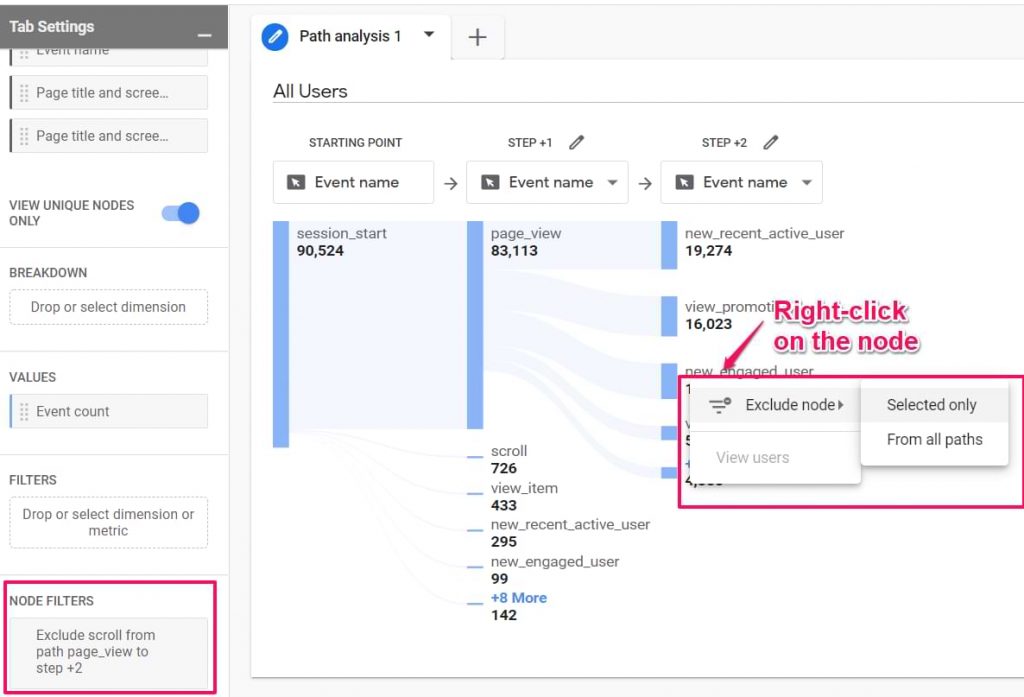The width and height of the screenshot is (1024, 697).
Task: Expand the +8 More link
Action: [x=518, y=597]
